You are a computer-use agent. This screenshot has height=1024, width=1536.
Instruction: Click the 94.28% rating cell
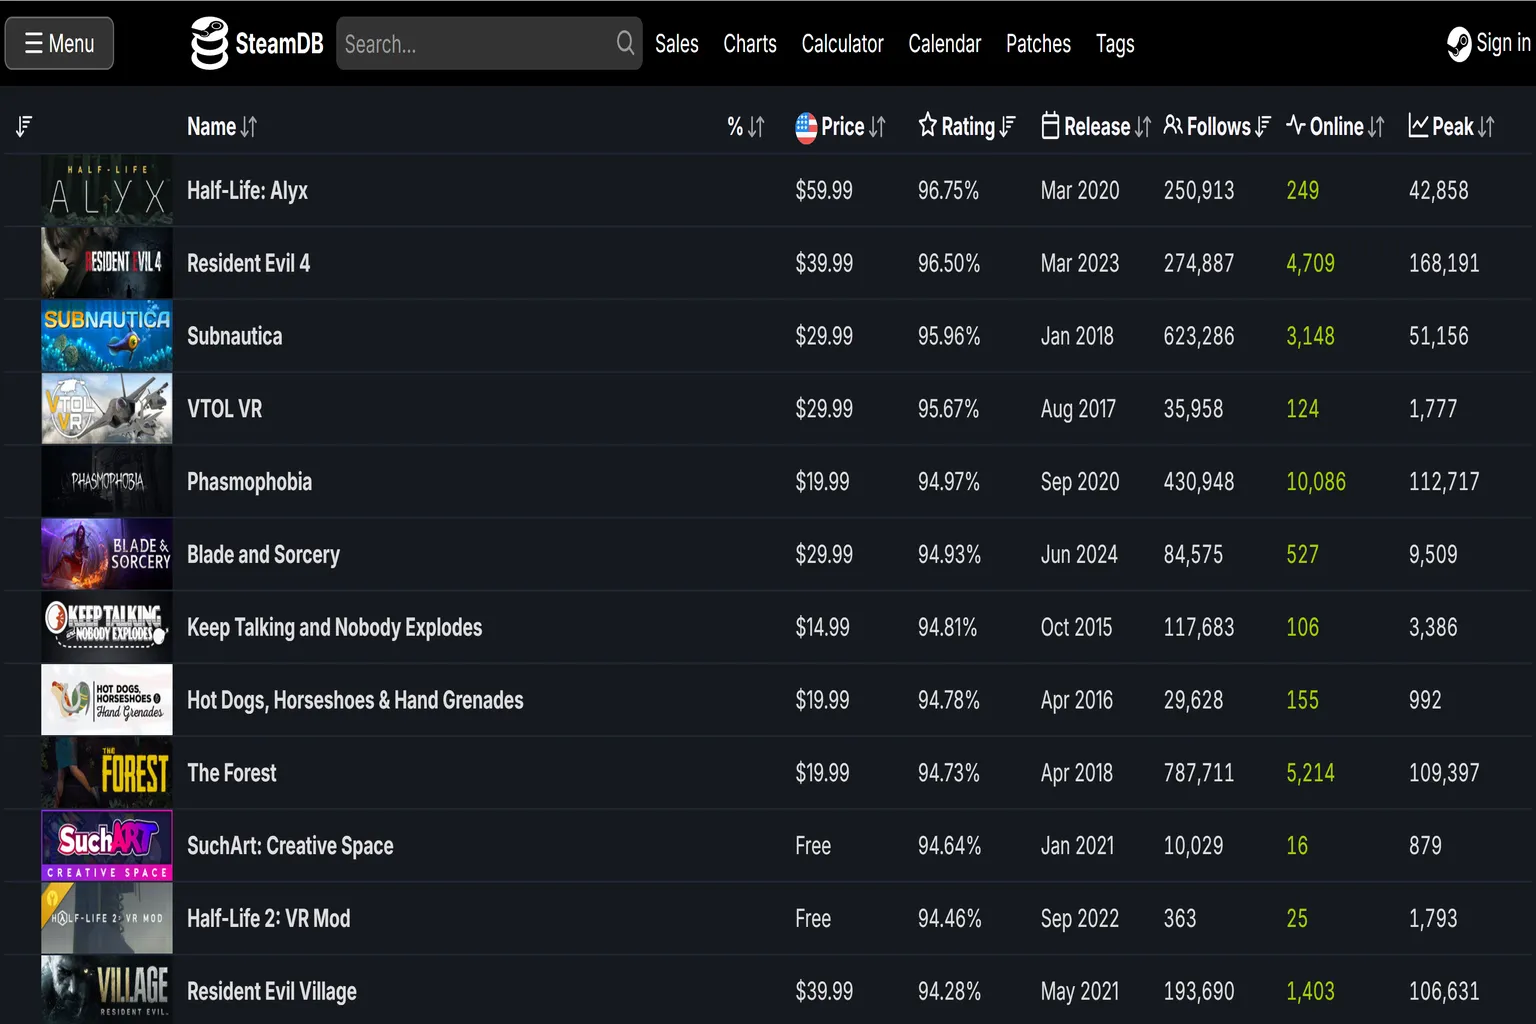click(949, 992)
